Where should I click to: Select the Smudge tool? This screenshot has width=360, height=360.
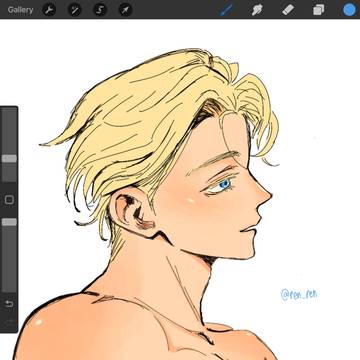pos(257,10)
